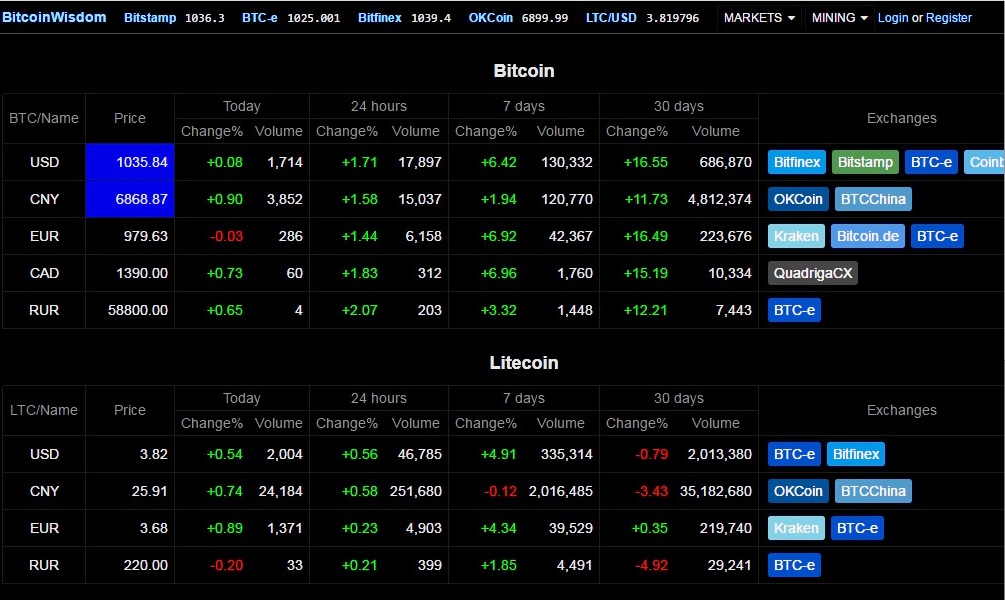
Task: Open BTC-e ticker in top bar
Action: pyautogui.click(x=291, y=18)
